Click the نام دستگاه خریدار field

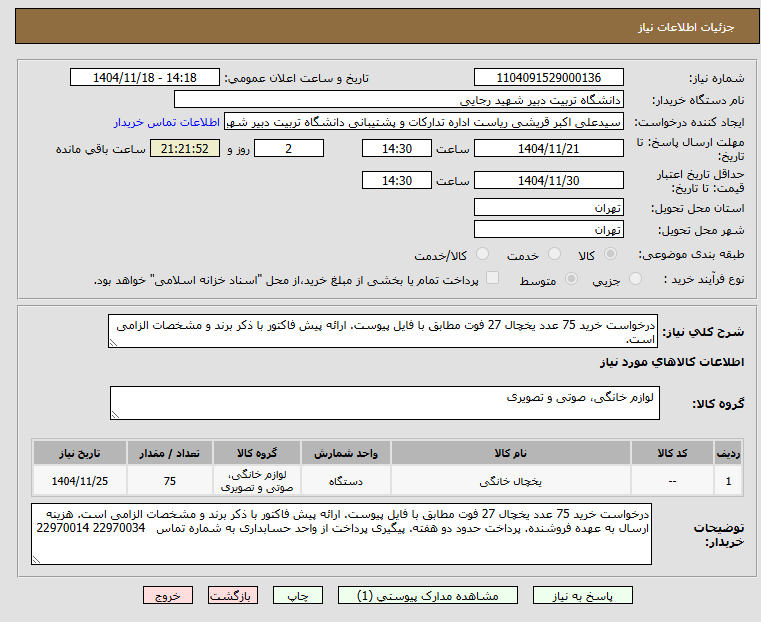coord(398,99)
